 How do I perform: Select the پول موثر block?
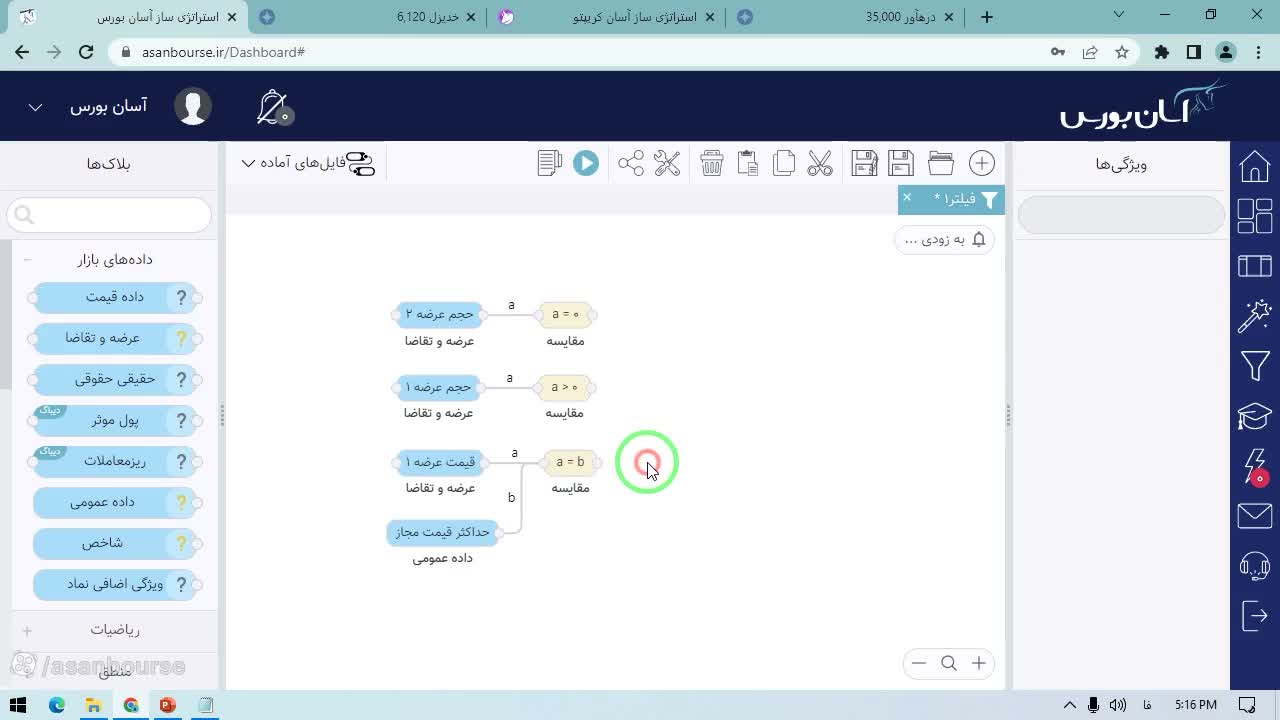coord(114,420)
